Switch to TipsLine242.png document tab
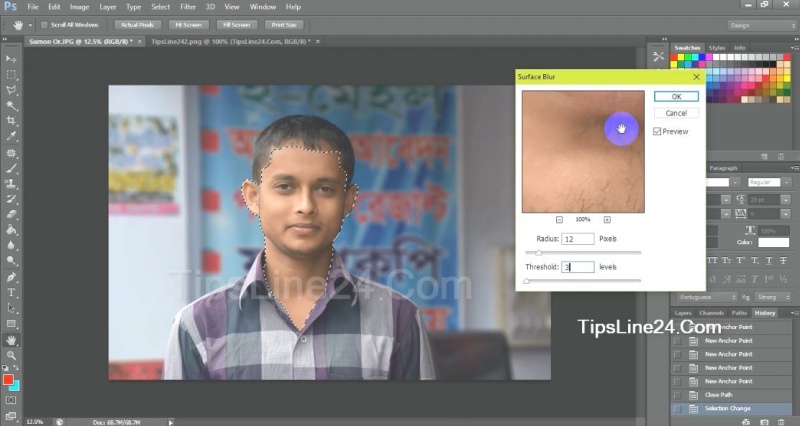The image size is (800, 426). click(x=231, y=41)
